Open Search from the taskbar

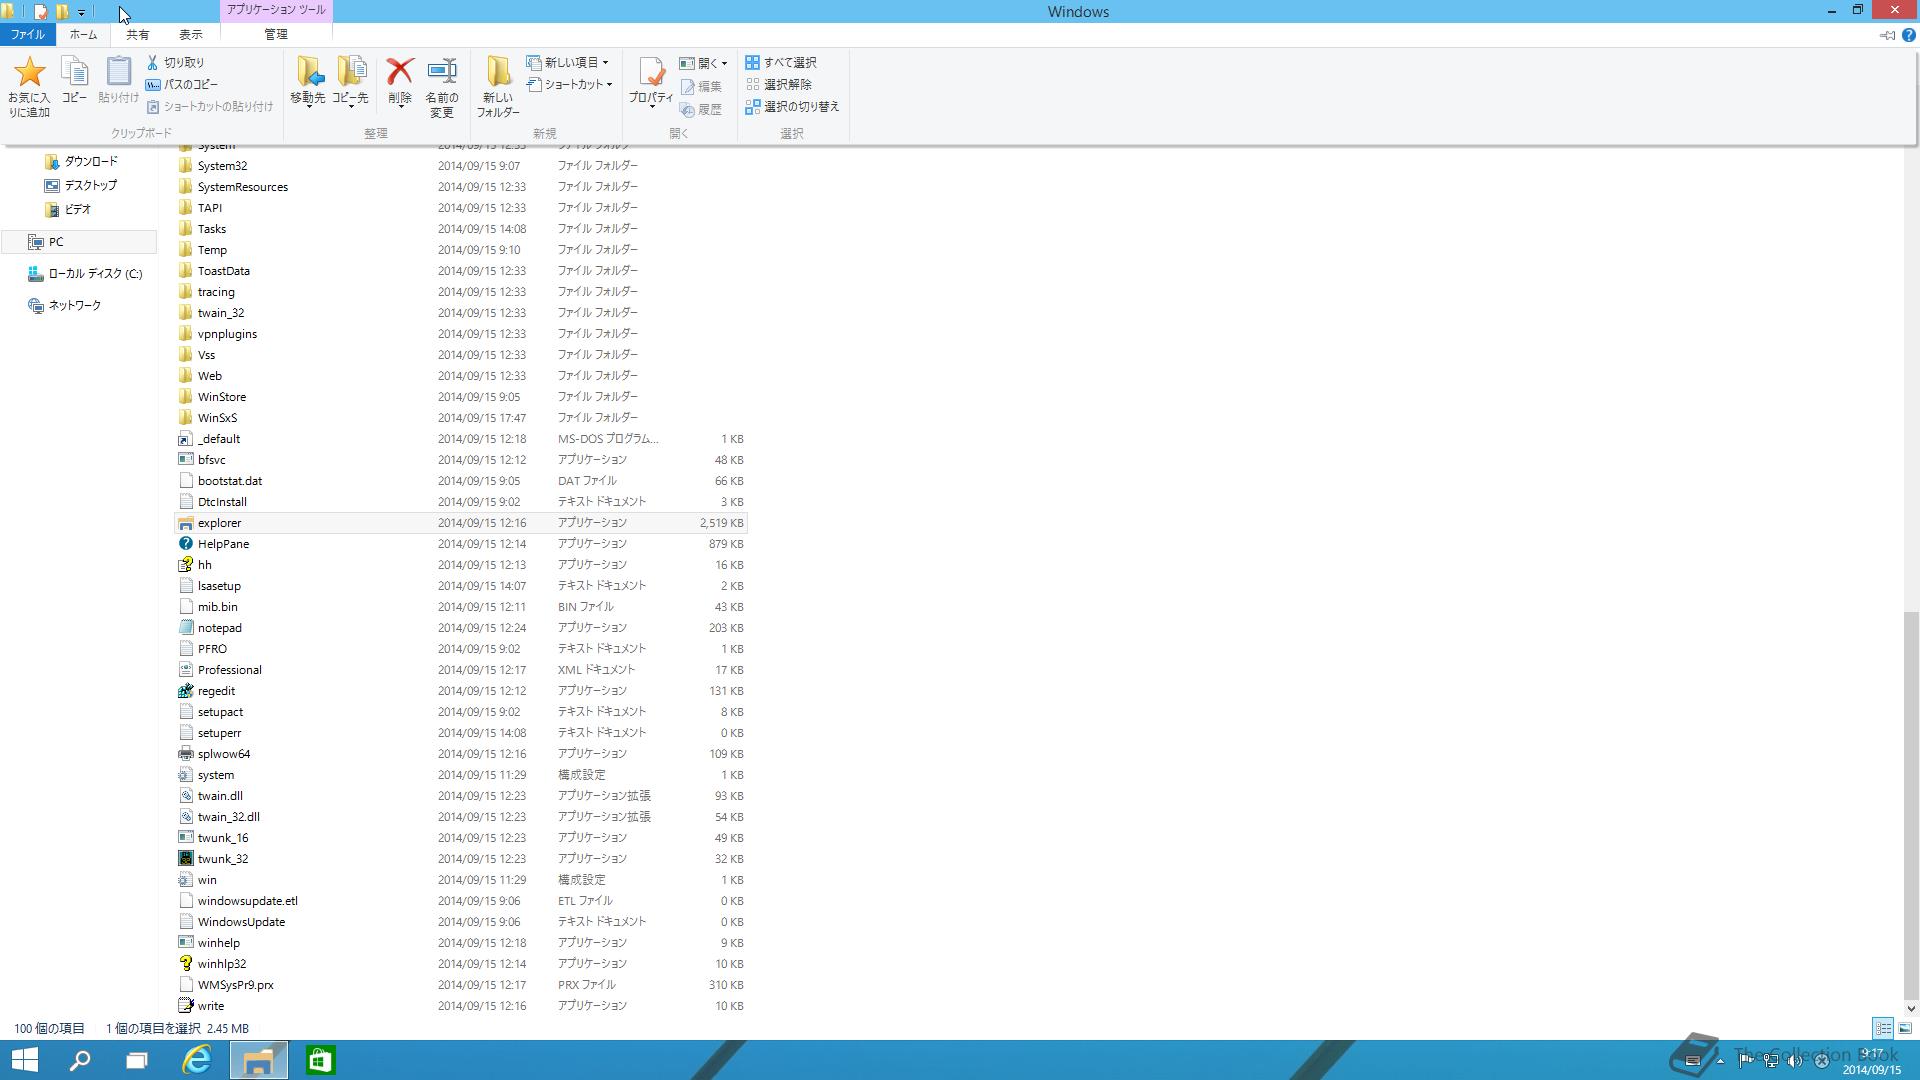point(80,1060)
